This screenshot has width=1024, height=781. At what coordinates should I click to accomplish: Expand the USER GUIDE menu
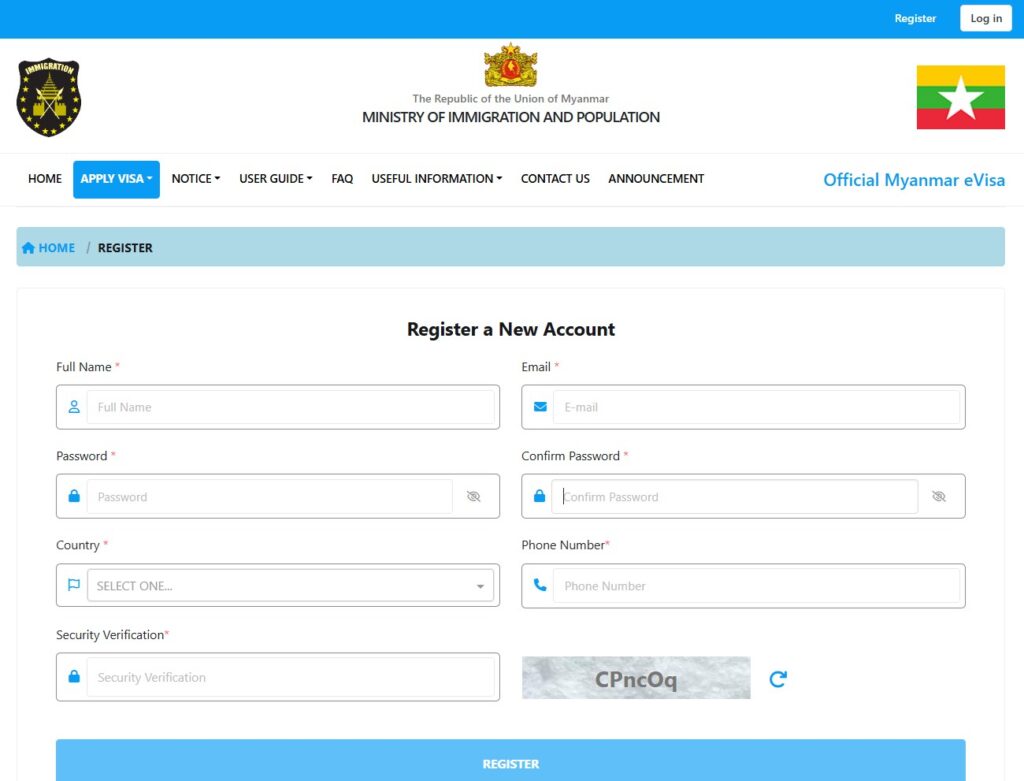coord(275,179)
